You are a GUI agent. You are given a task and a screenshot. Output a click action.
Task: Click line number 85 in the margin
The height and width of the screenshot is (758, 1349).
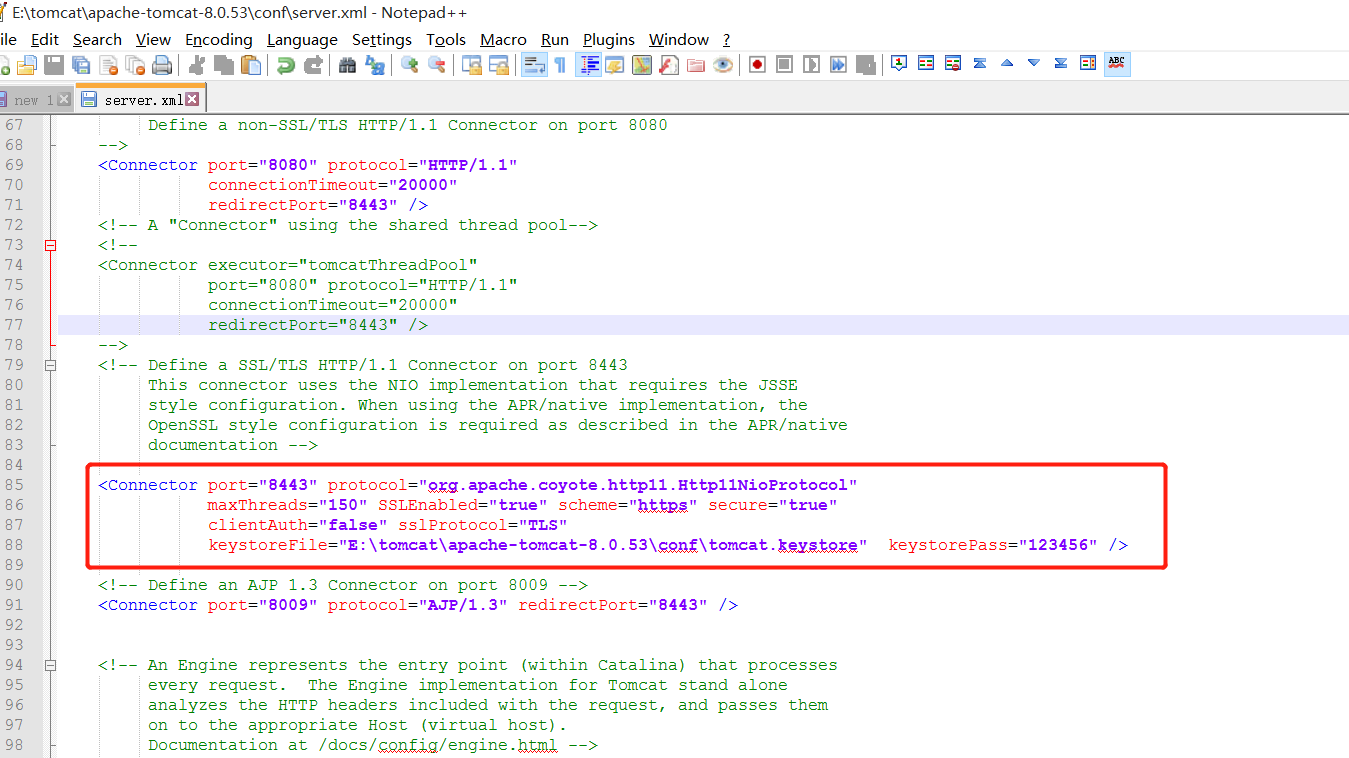click(x=13, y=485)
